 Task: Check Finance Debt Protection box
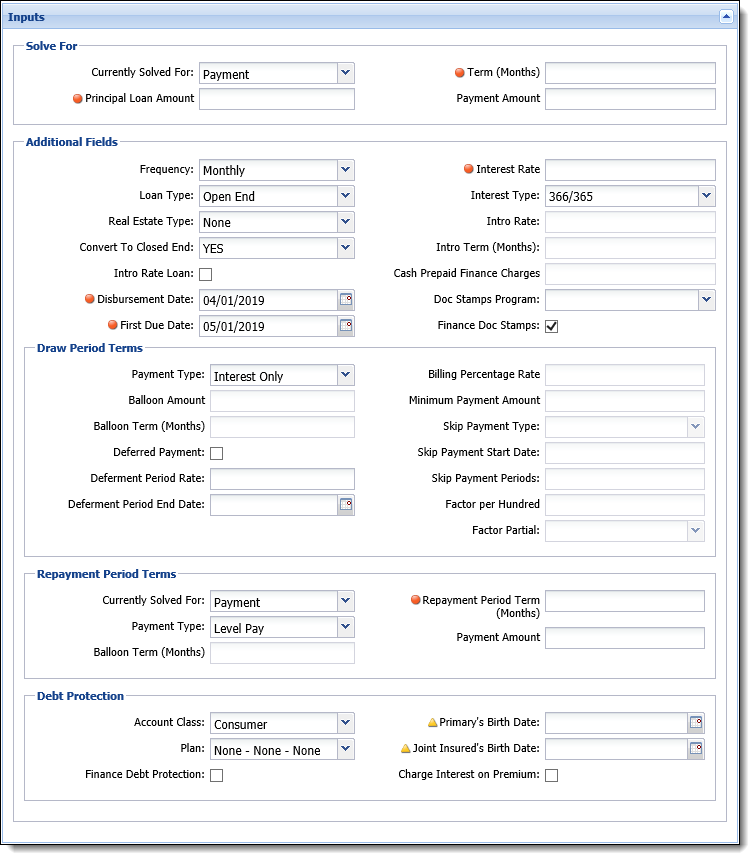[217, 775]
